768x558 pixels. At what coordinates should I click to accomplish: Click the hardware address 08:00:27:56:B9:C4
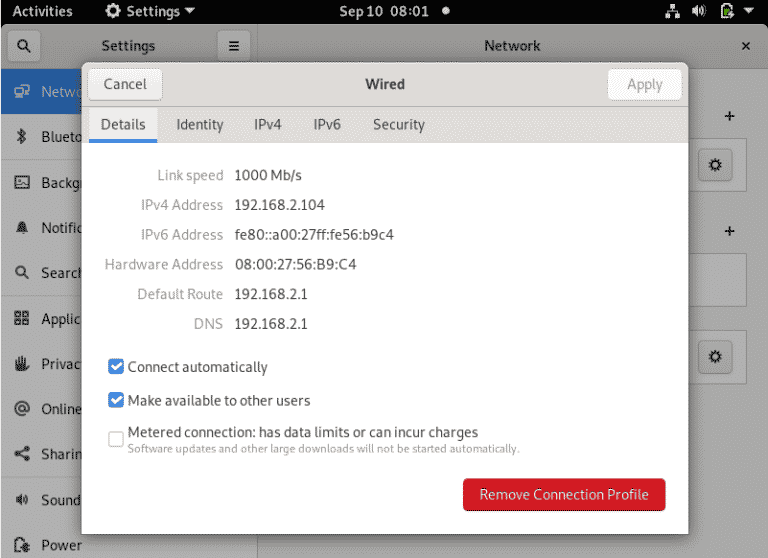pyautogui.click(x=295, y=265)
